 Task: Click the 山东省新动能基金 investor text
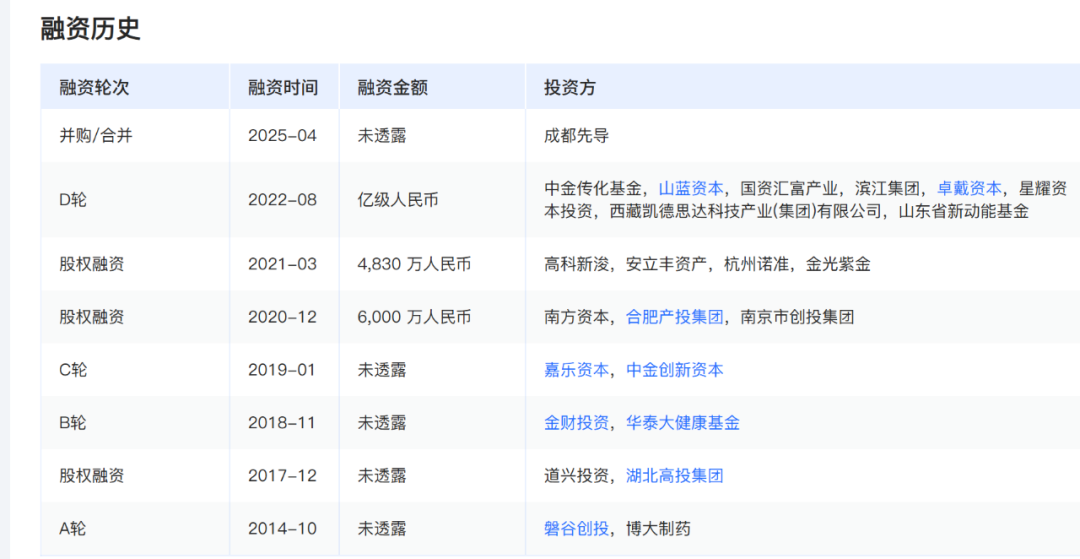tap(964, 211)
